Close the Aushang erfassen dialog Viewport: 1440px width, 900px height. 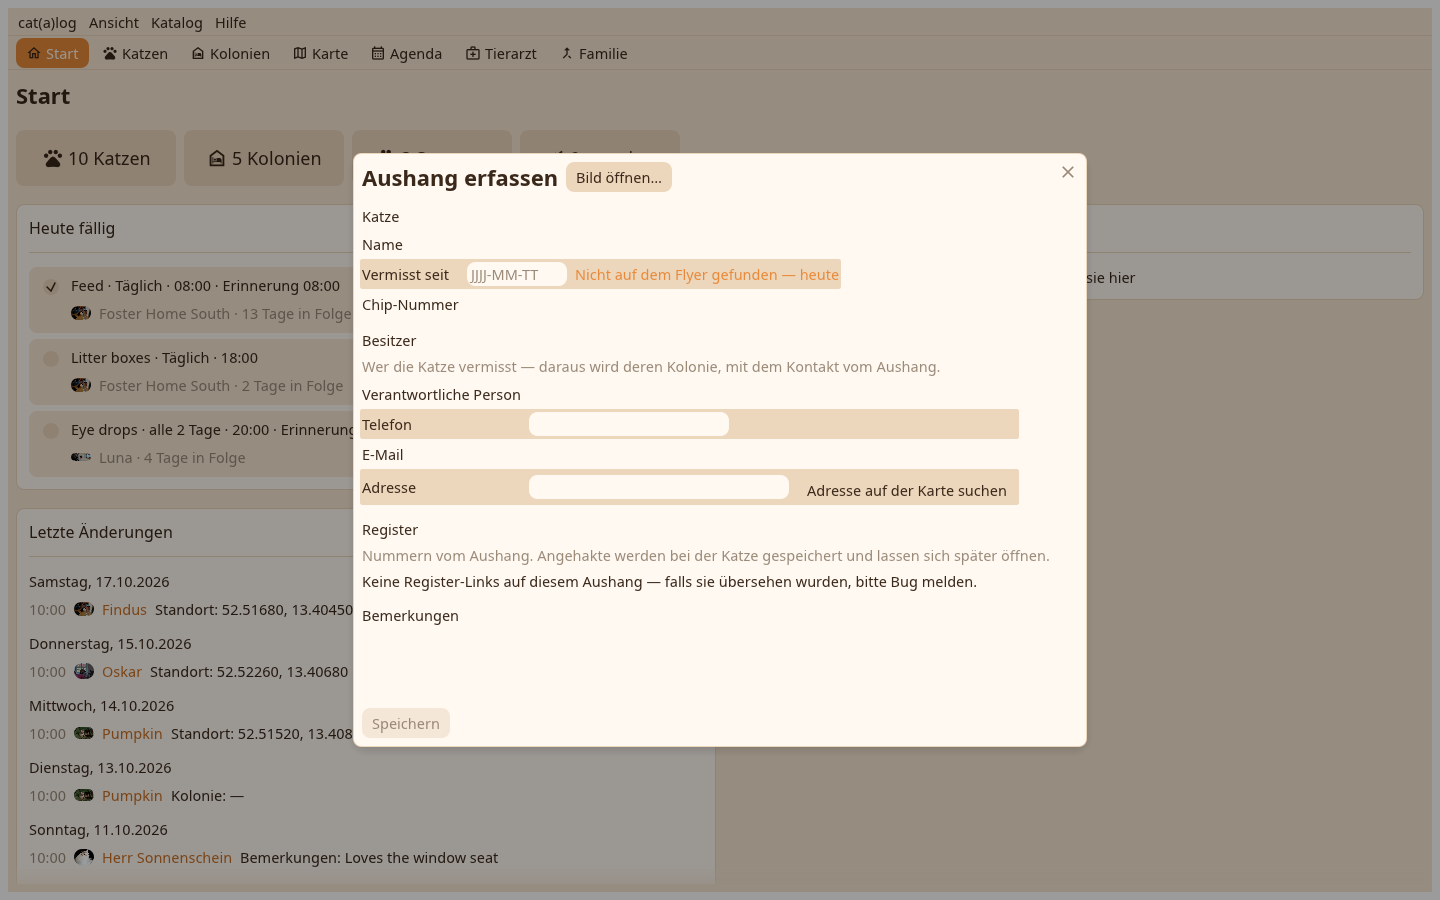coord(1068,172)
